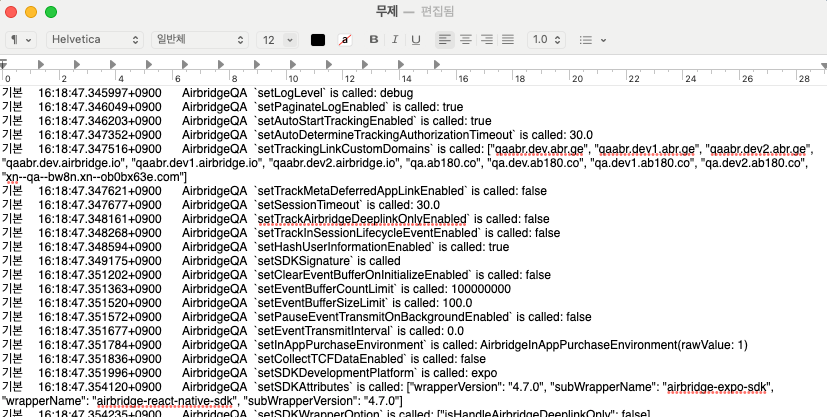Click the text AirbridgeInAppPurchaseEnvironment(rawValue: 1)
Screen dimensions: 827x417
pos(613,345)
